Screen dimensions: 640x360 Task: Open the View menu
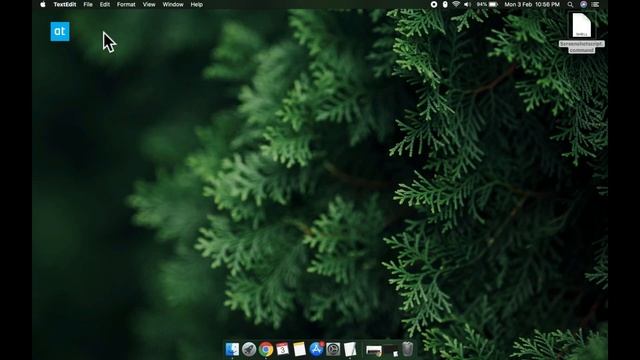pyautogui.click(x=149, y=4)
